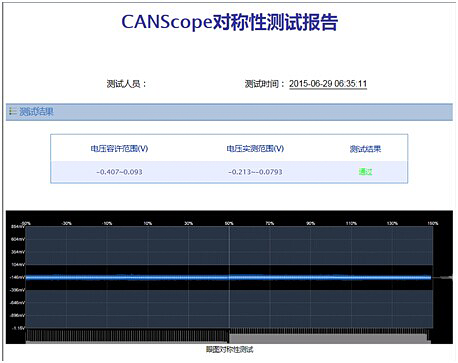Click the blue waveform trace in the chart
The image size is (458, 363).
(x=228, y=277)
